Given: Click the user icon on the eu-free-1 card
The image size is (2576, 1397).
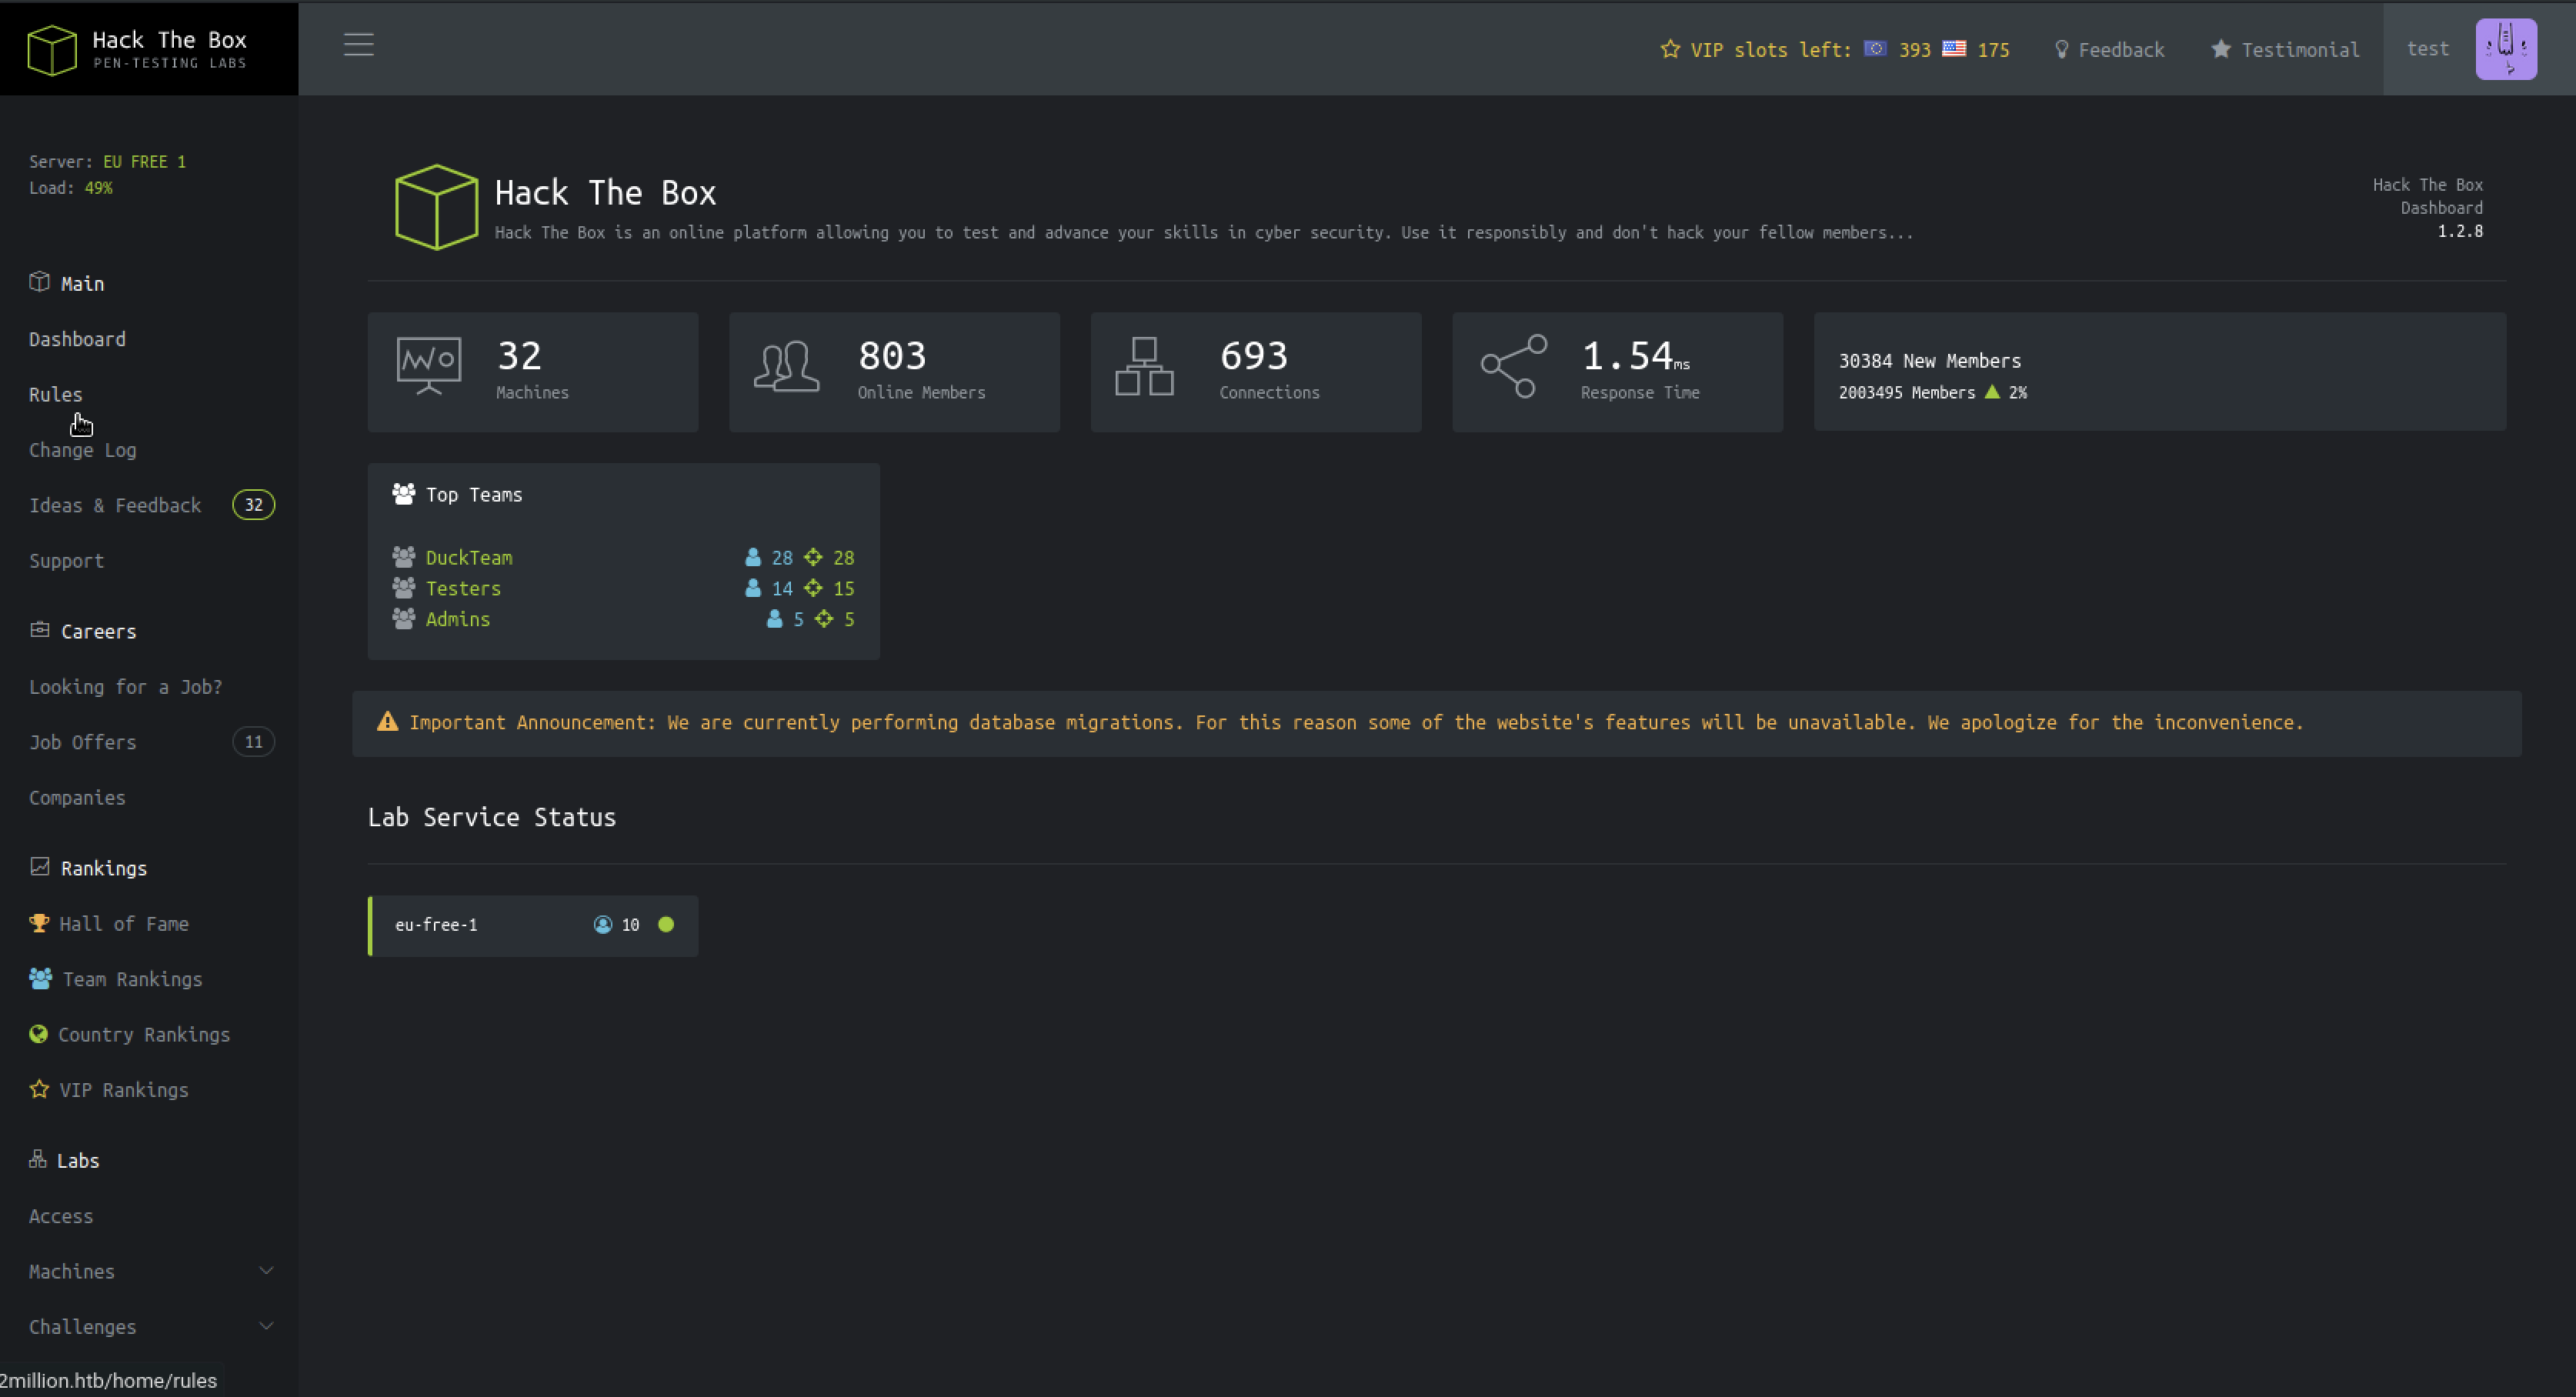Looking at the screenshot, I should (x=603, y=925).
